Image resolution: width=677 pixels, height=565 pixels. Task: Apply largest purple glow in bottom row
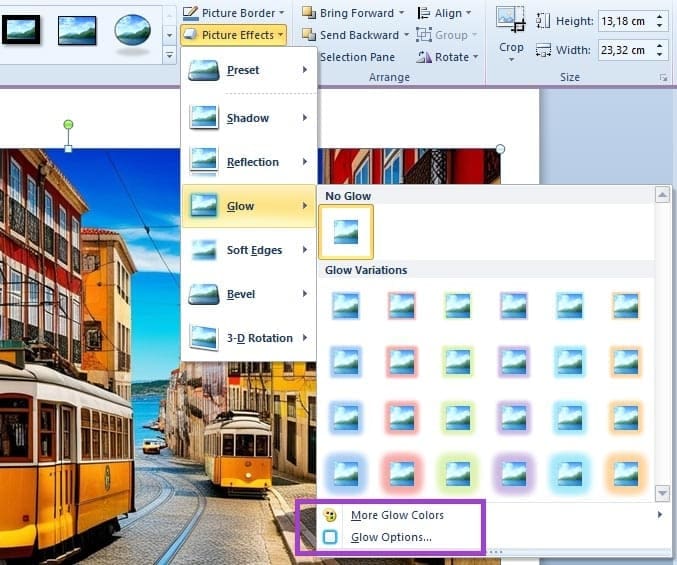pyautogui.click(x=514, y=473)
